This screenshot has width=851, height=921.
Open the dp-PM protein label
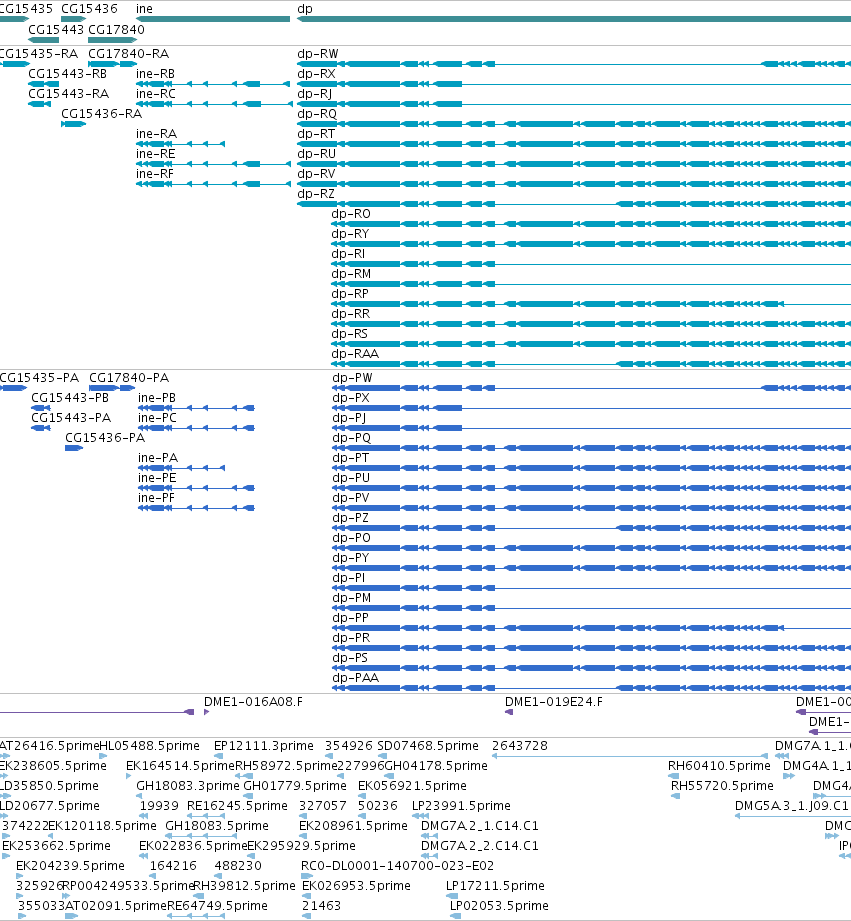click(x=352, y=597)
